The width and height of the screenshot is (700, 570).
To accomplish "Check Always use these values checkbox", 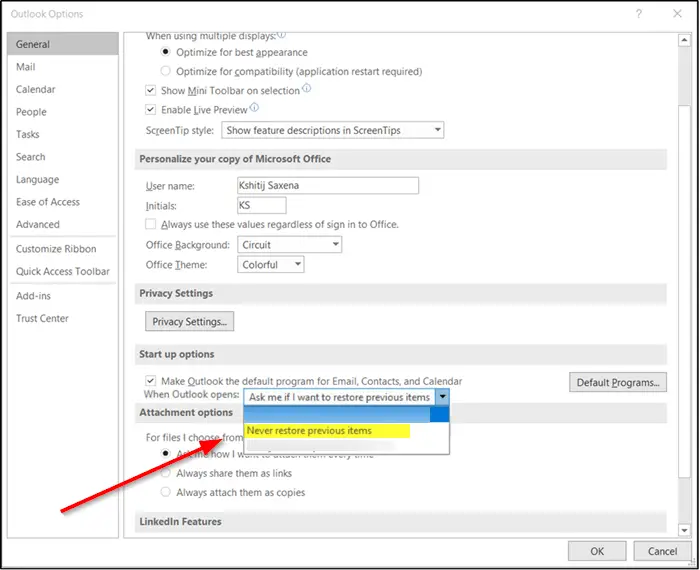I will [150, 224].
